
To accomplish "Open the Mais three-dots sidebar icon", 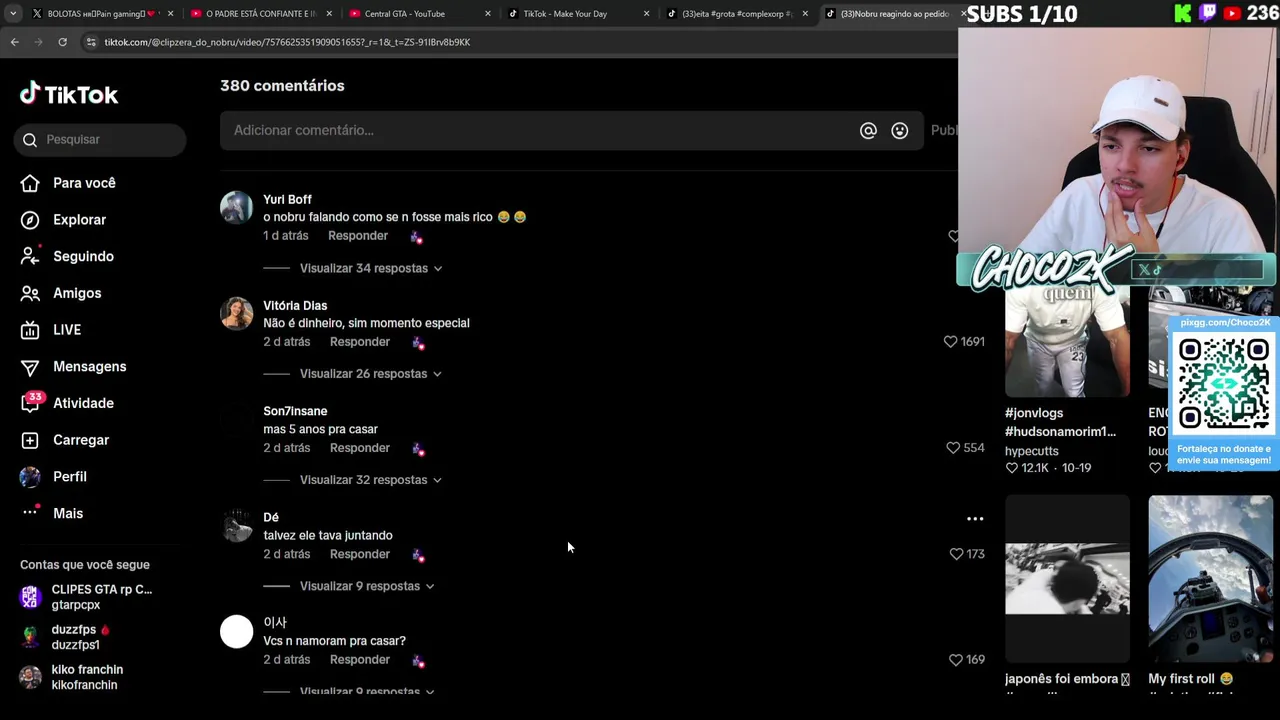I will [30, 513].
